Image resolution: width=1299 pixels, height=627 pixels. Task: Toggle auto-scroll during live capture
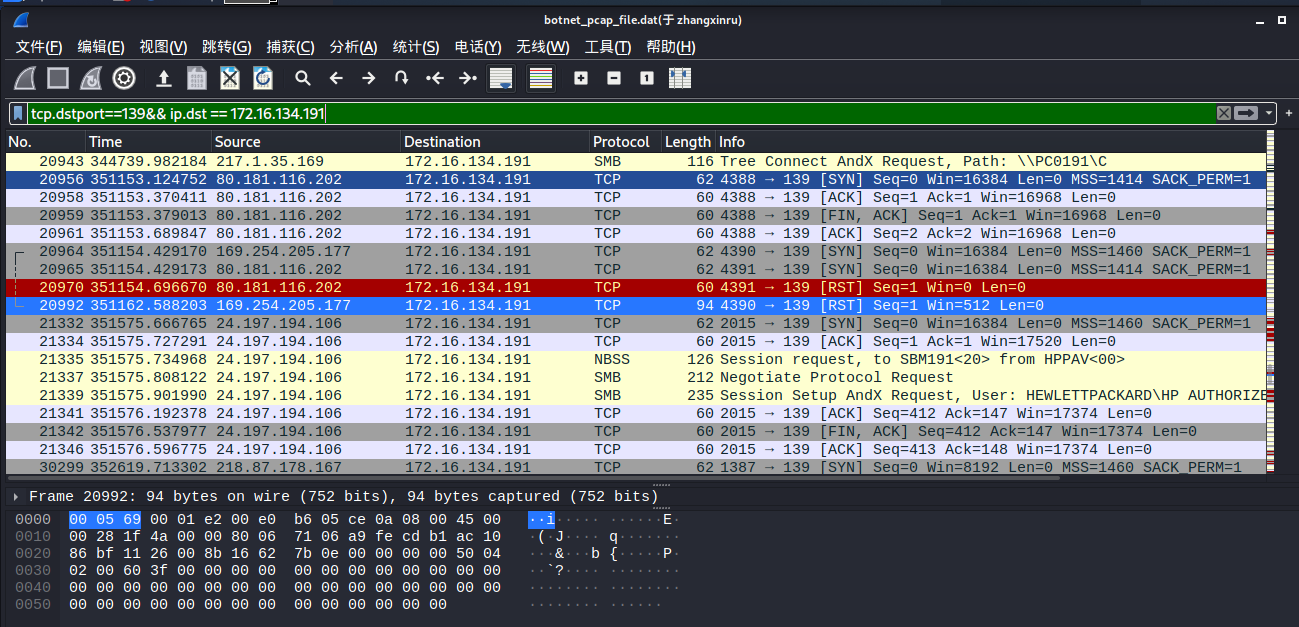tap(501, 78)
